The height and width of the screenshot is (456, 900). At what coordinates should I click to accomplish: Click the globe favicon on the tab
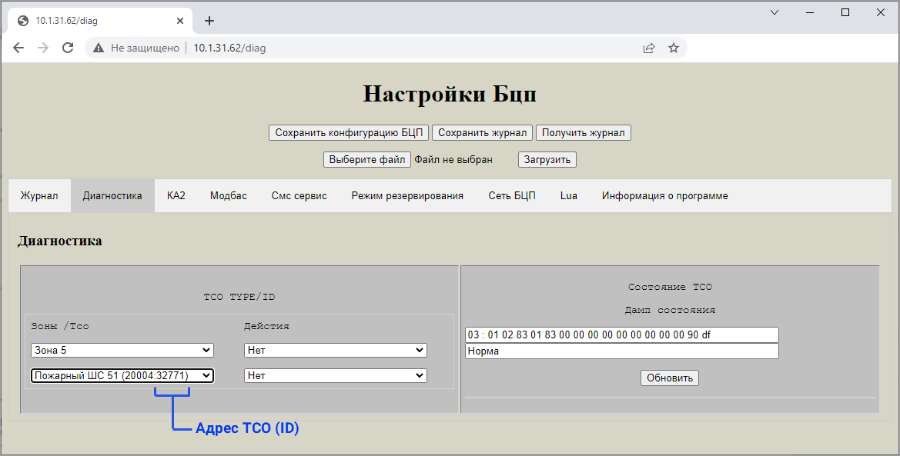pos(23,21)
